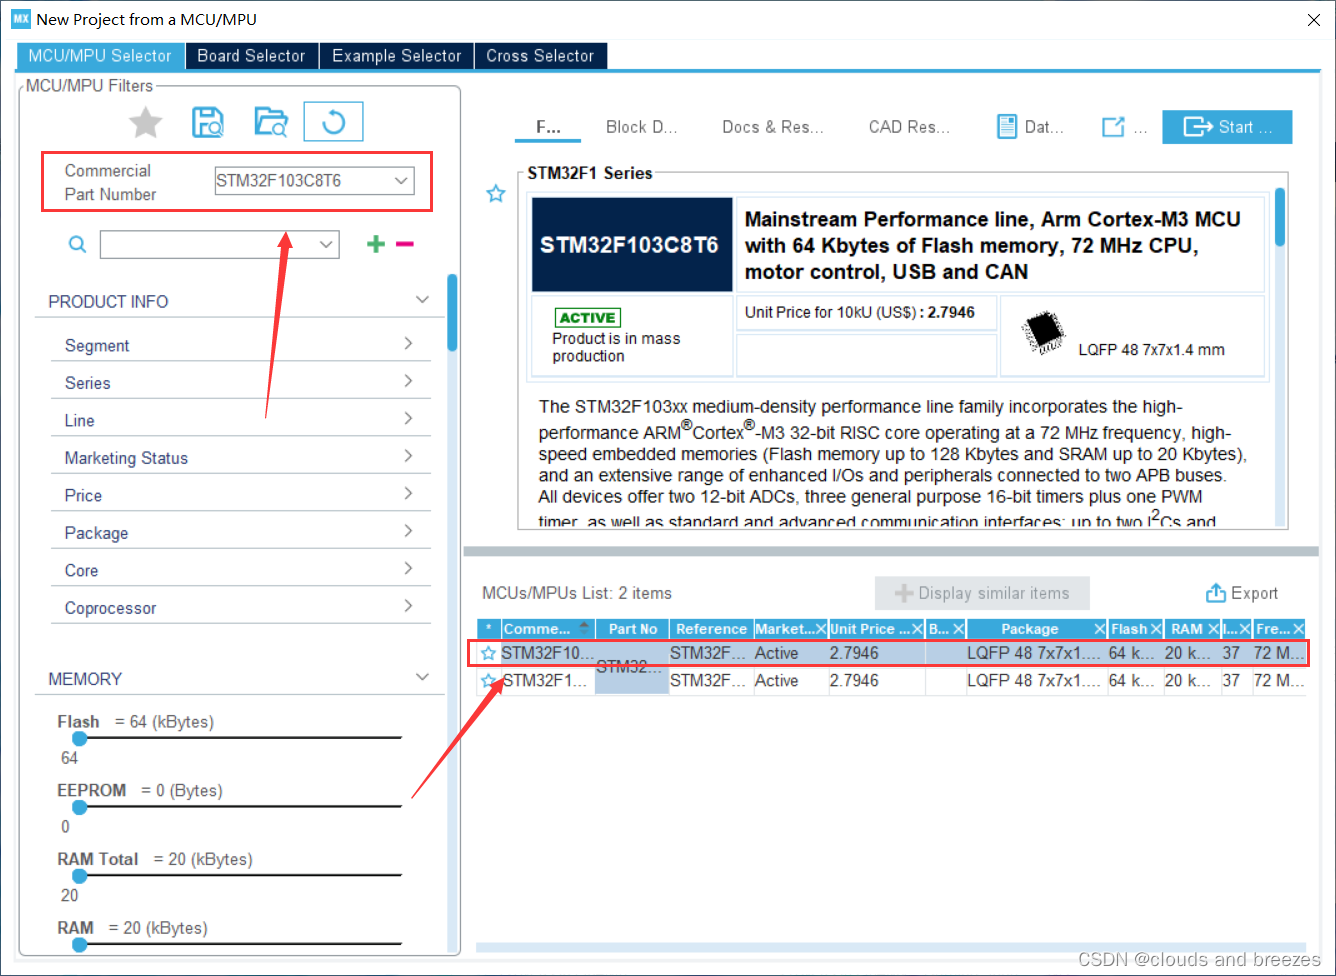Viewport: 1336px width, 976px height.
Task: Remove the B... column via its X
Action: click(958, 629)
